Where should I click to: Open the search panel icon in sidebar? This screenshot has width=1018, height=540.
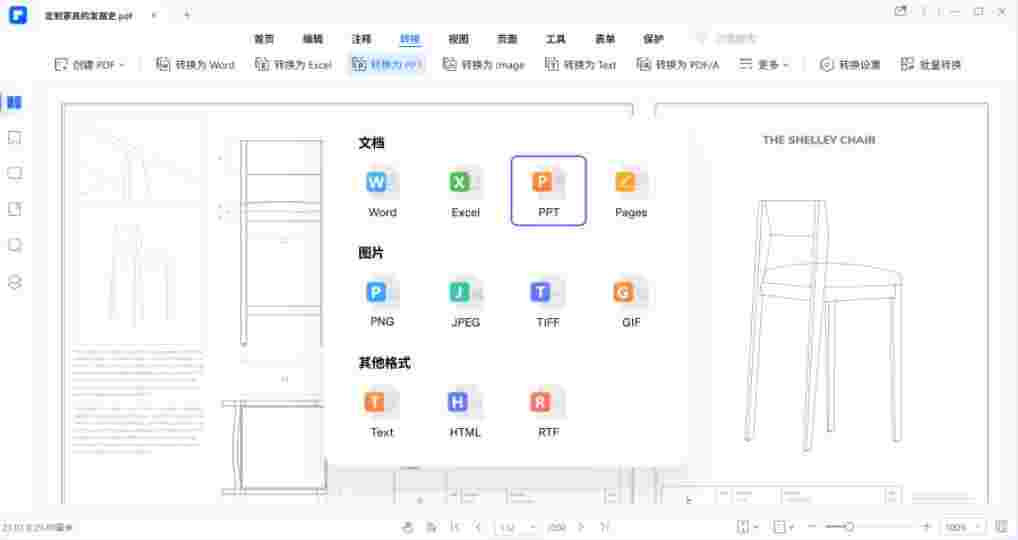click(x=14, y=245)
